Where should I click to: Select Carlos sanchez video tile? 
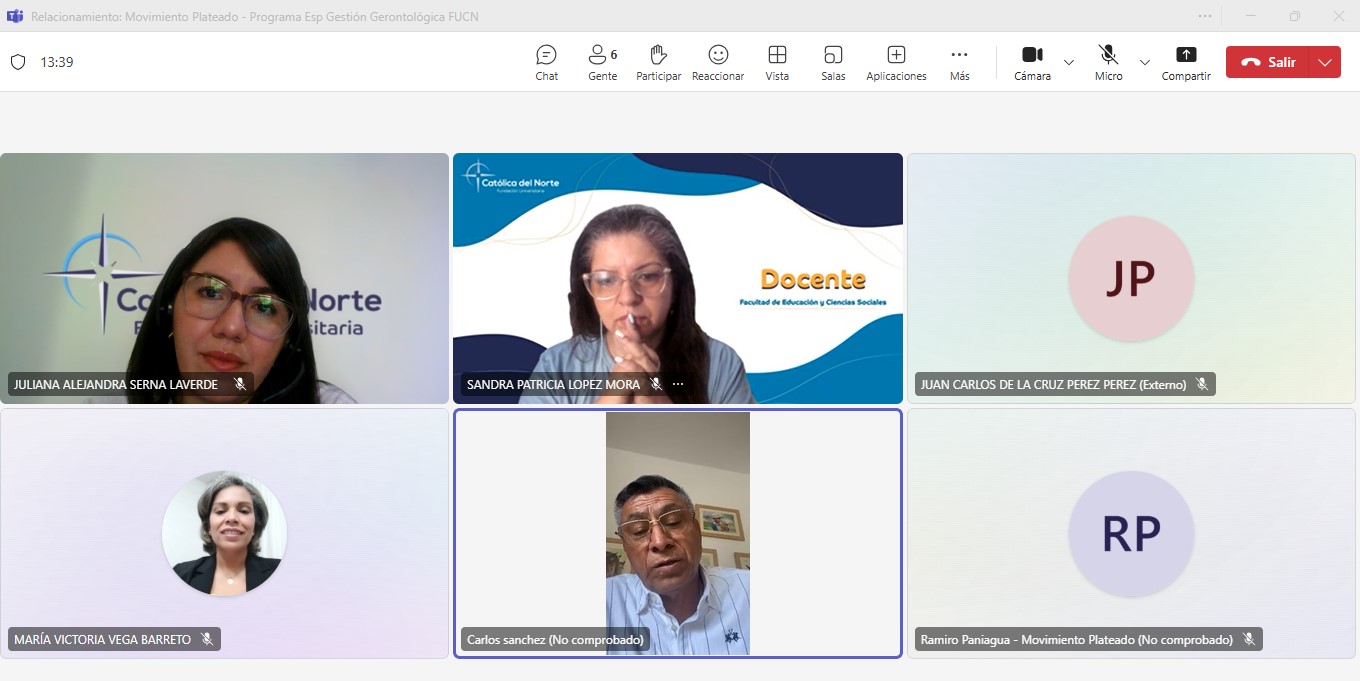[678, 532]
